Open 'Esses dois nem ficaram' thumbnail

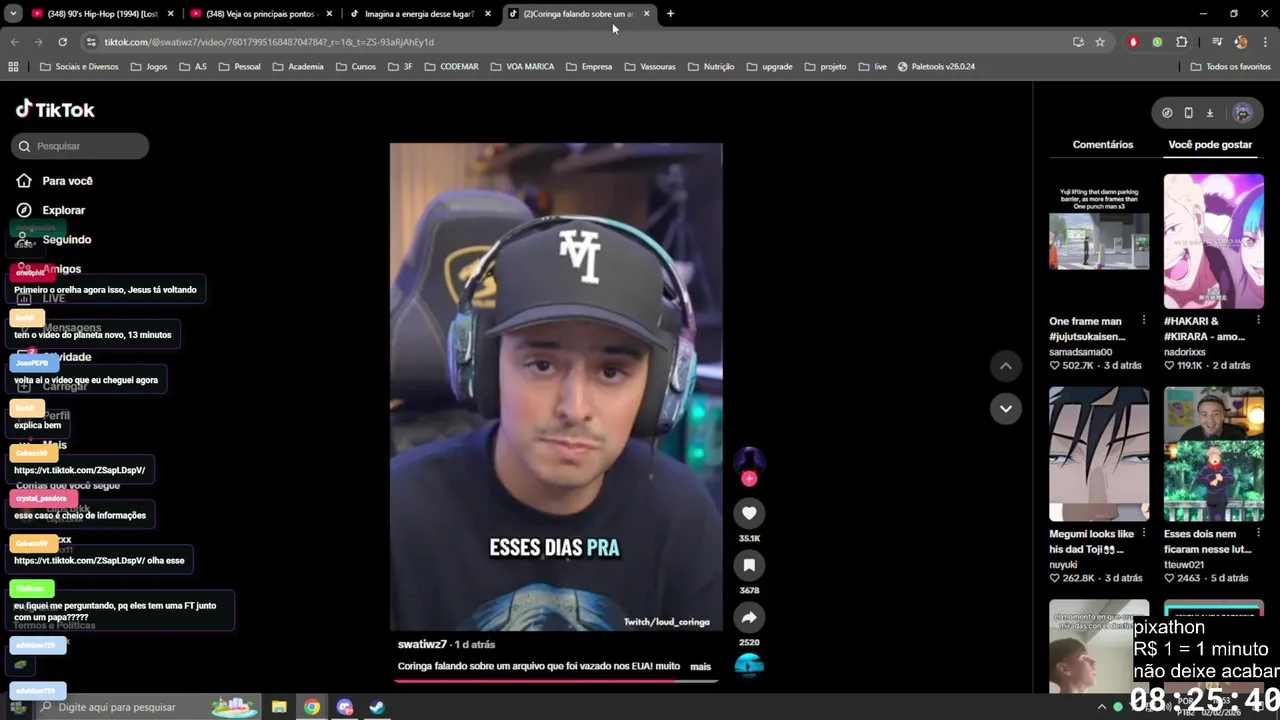(x=1214, y=454)
